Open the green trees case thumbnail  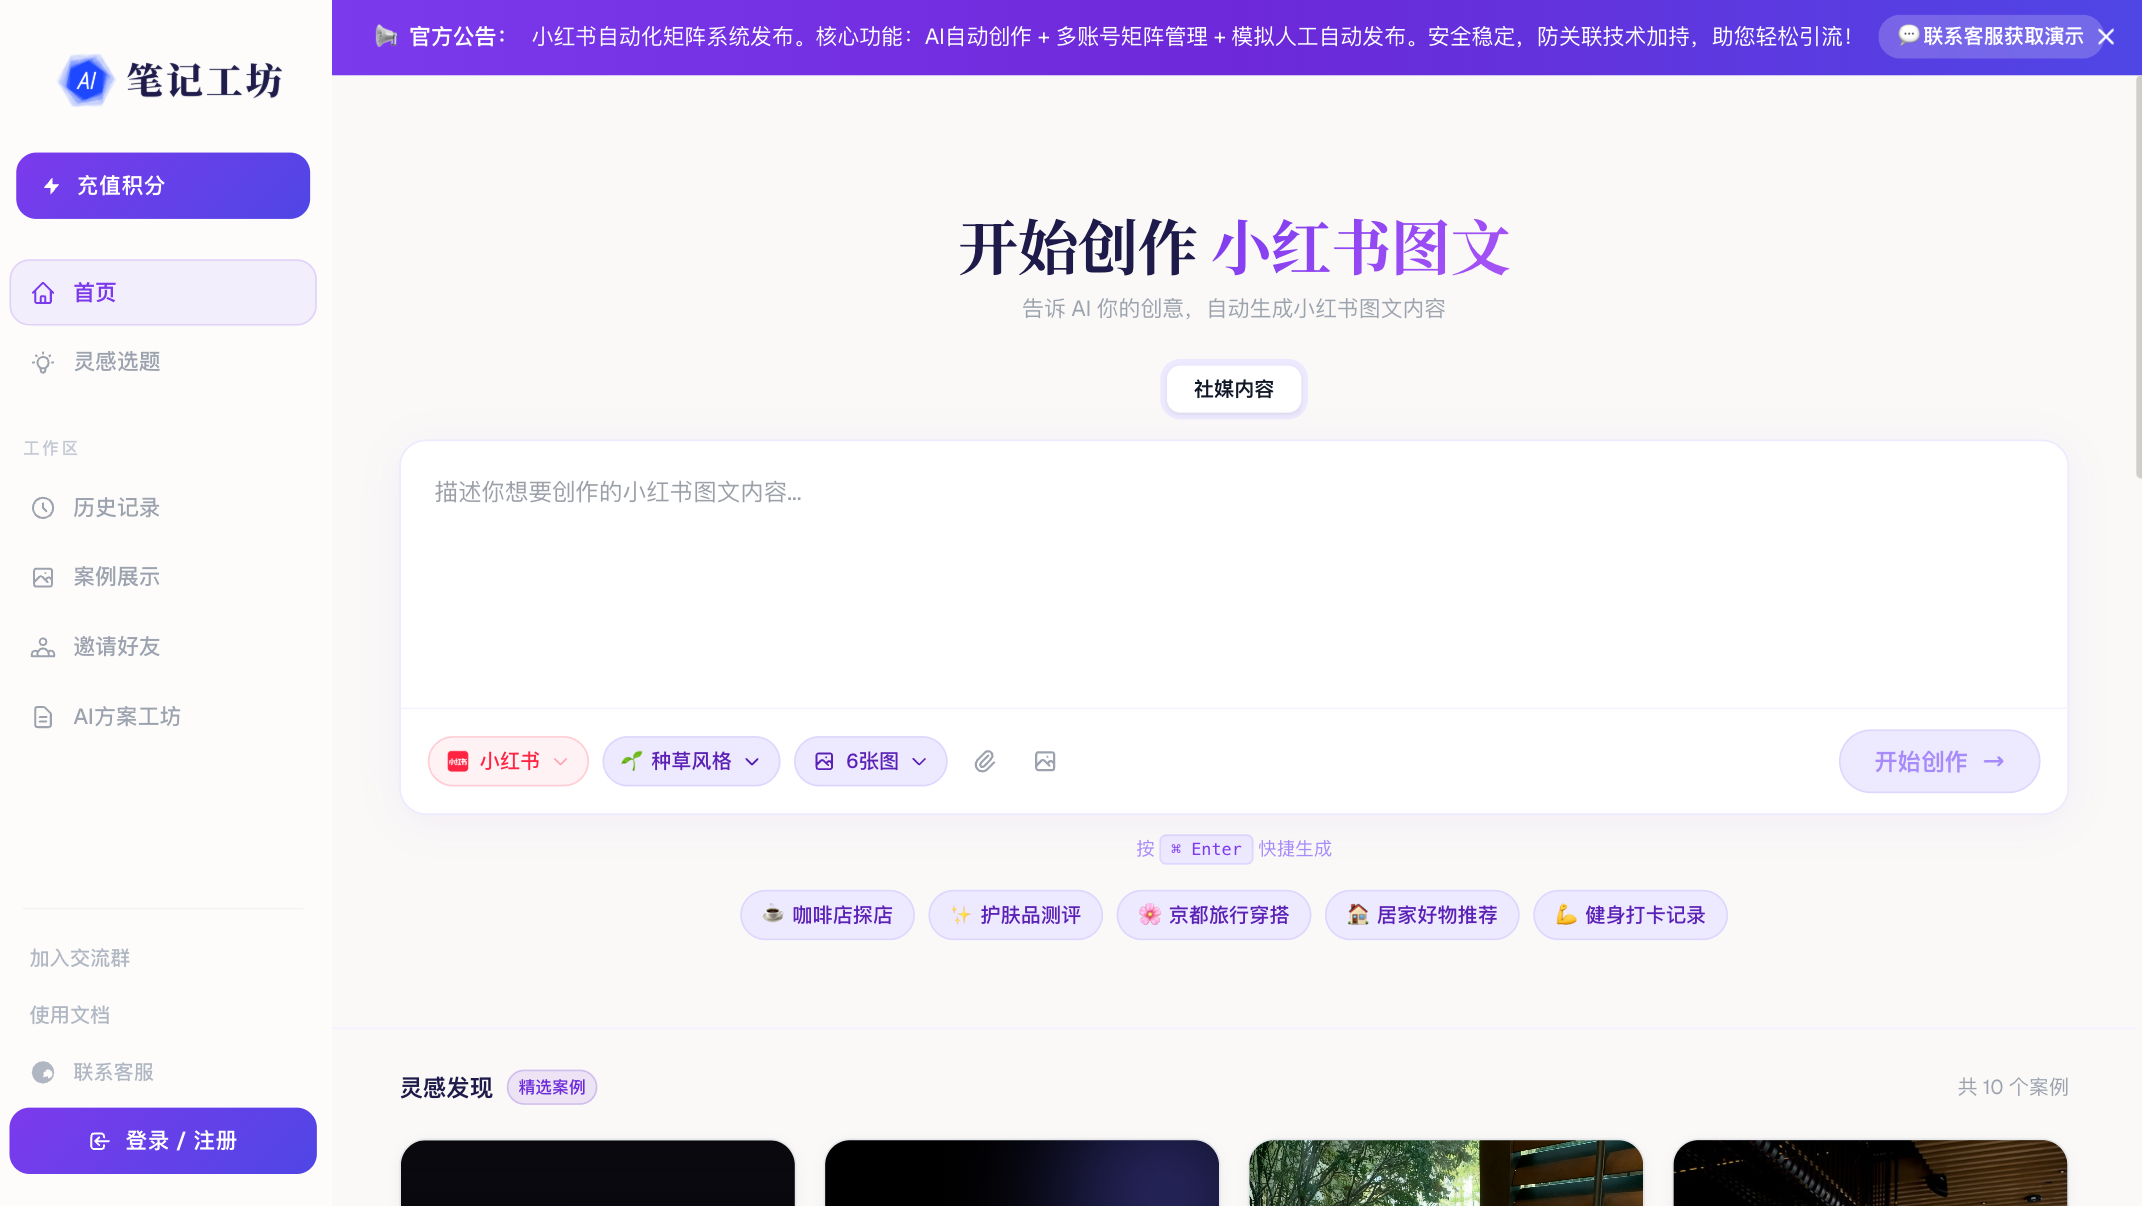1446,1173
